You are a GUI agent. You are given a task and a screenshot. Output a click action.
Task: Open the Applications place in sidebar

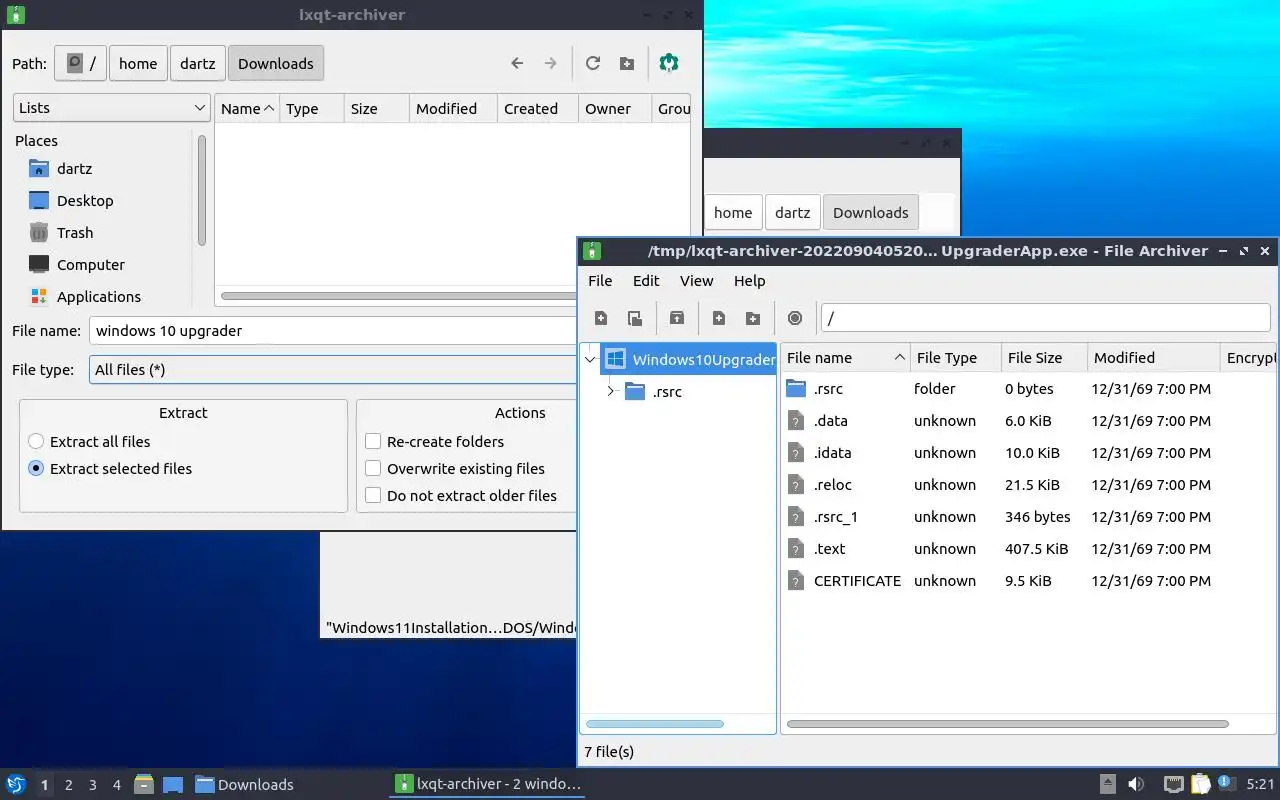(x=101, y=297)
